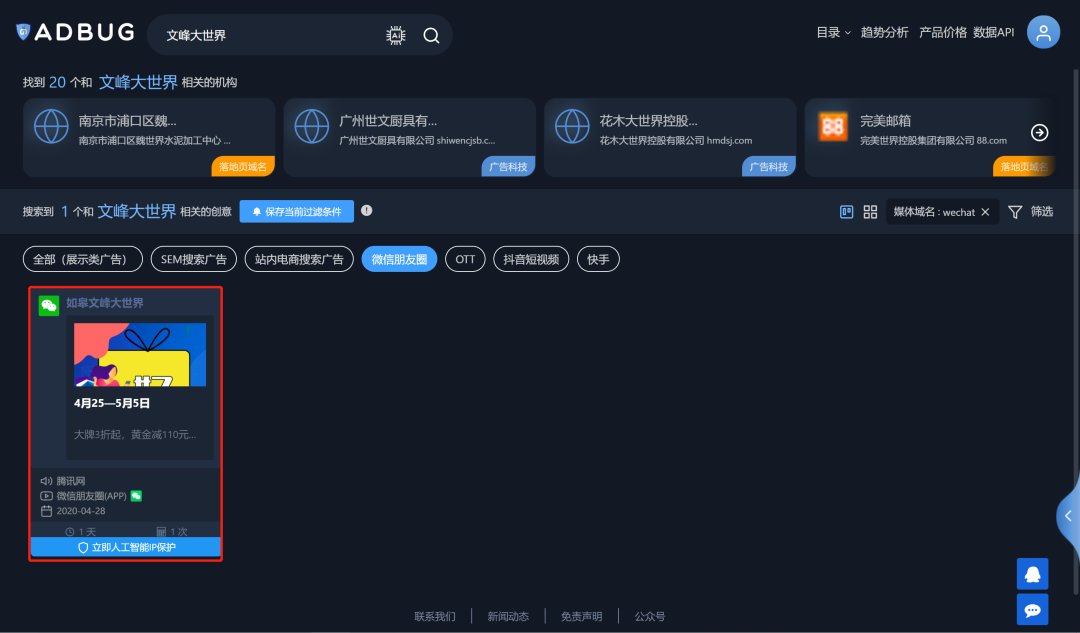Click the 如皋文峰大世界 advertiser name

click(x=105, y=303)
